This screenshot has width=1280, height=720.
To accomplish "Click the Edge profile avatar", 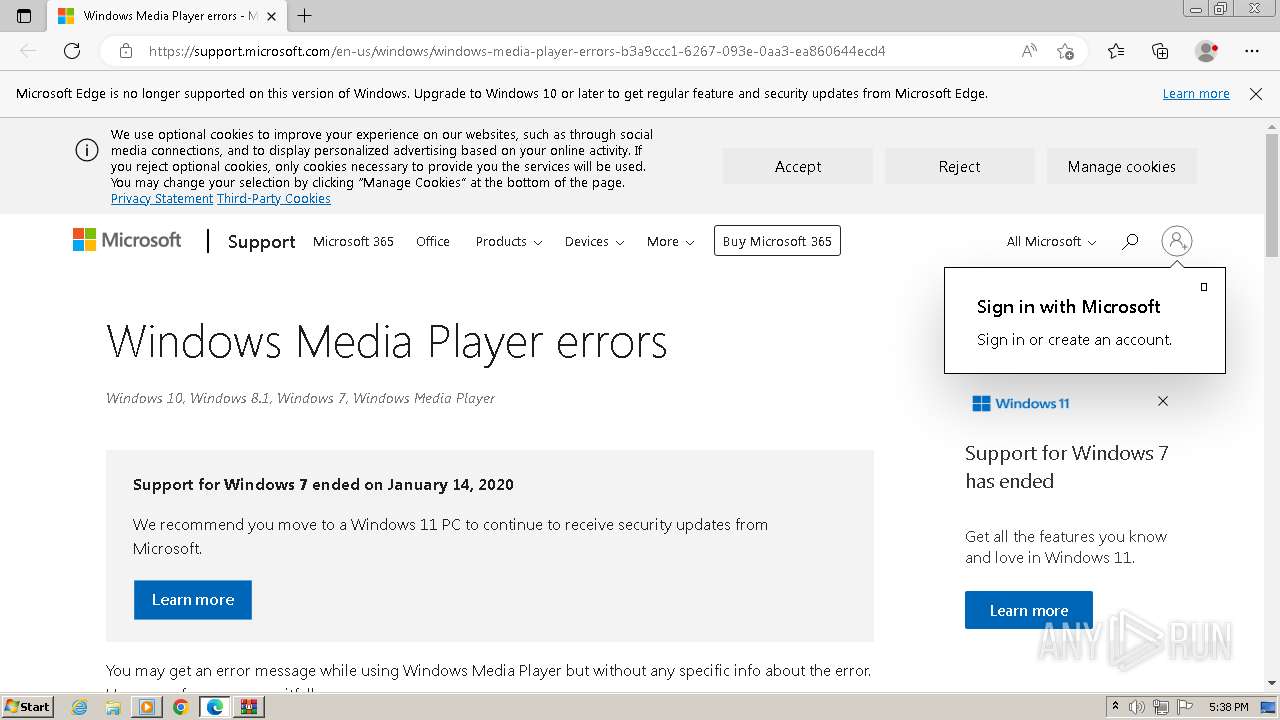I will 1207,51.
